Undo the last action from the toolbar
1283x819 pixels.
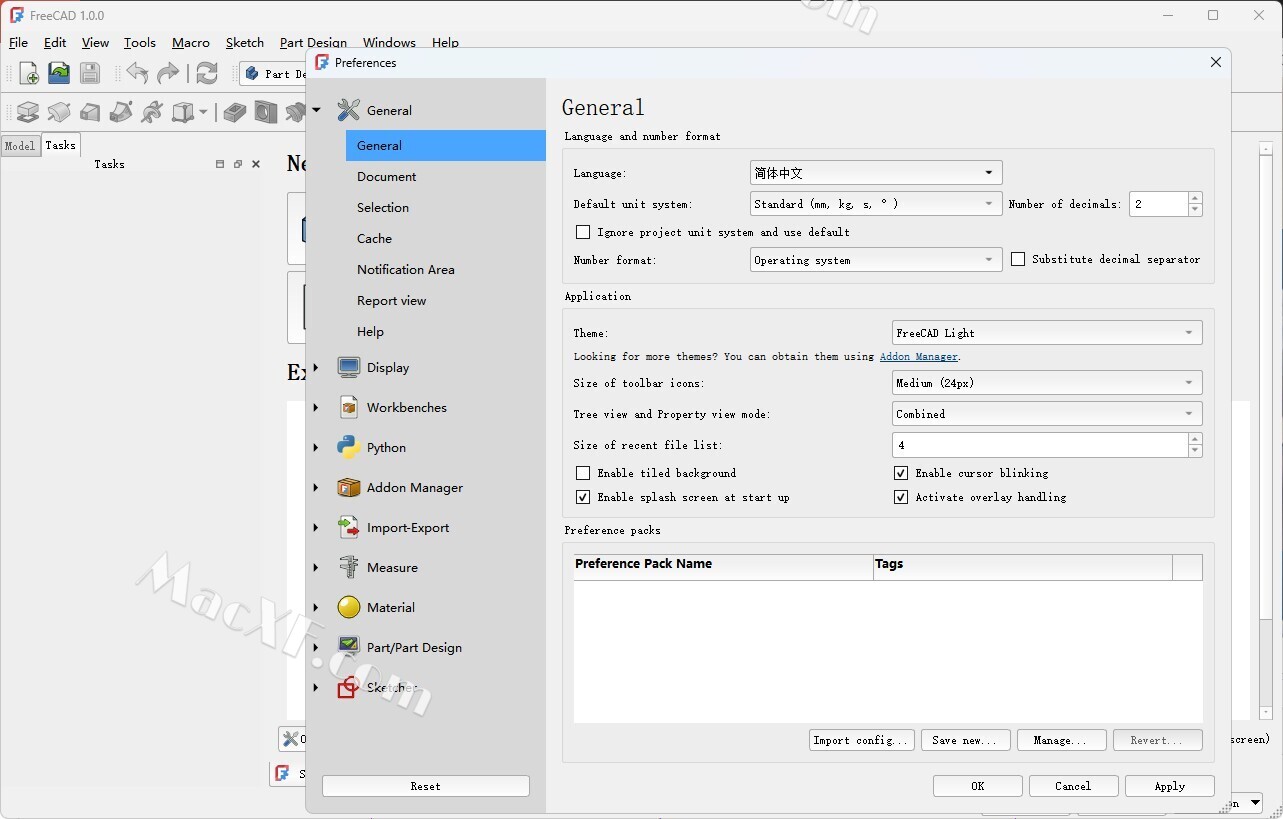click(137, 73)
